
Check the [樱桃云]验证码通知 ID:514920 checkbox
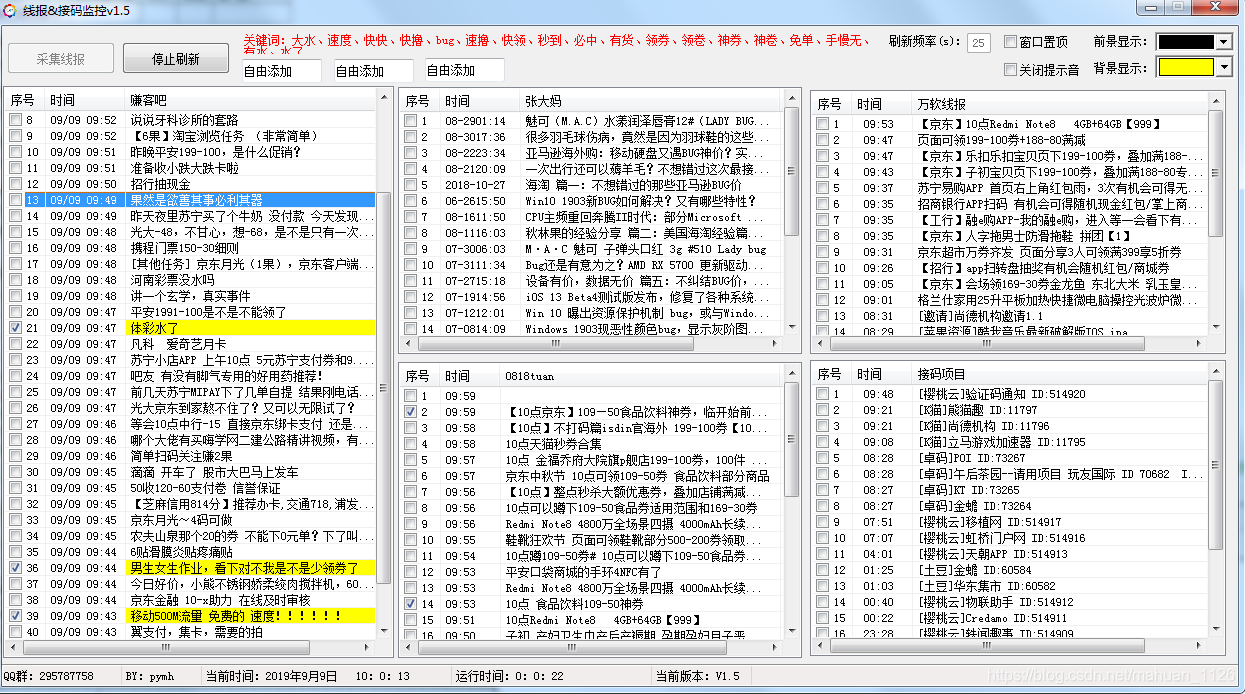click(x=822, y=394)
